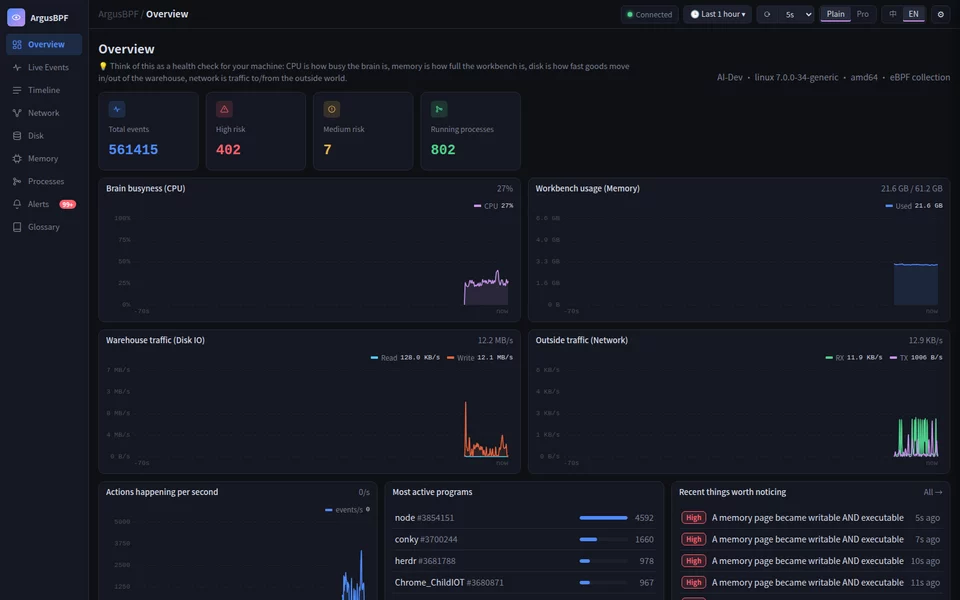Click the 12.2 MB/s disk value
The image size is (960, 600).
click(495, 340)
